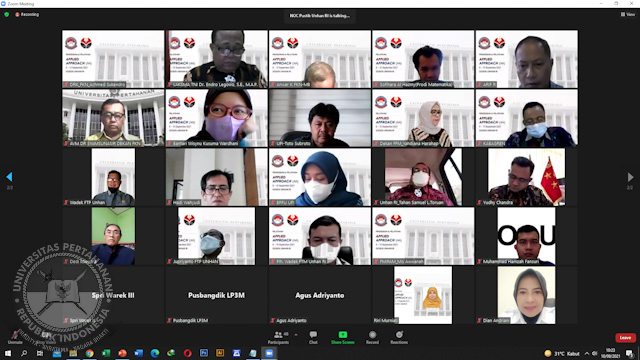This screenshot has width=640, height=360.
Task: Toggle the Stop Video camera button
Action: (x=46, y=337)
